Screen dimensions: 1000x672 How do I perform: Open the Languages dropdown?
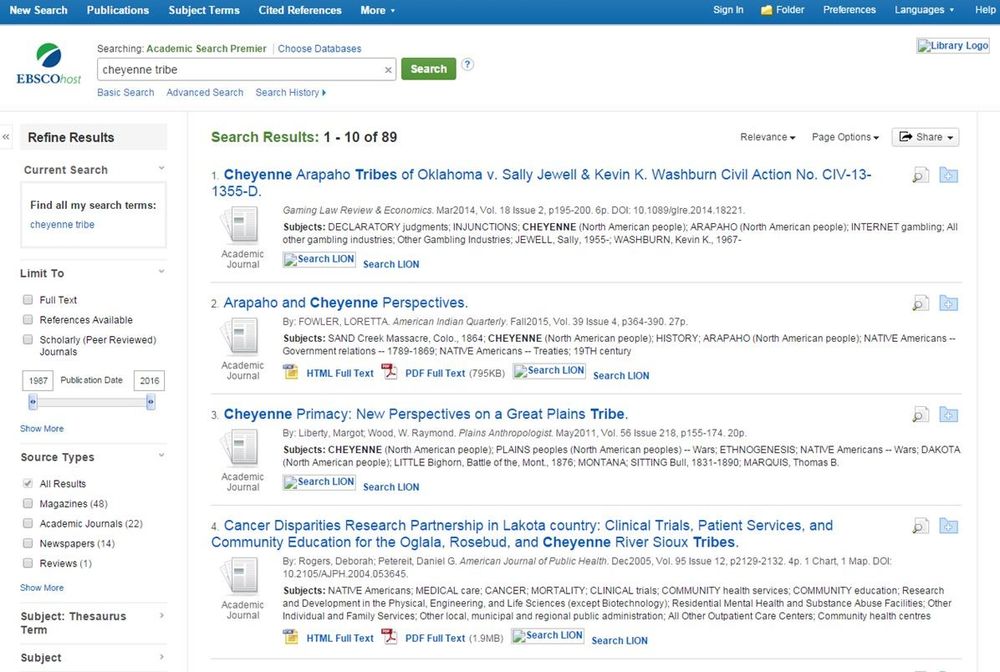pos(924,10)
